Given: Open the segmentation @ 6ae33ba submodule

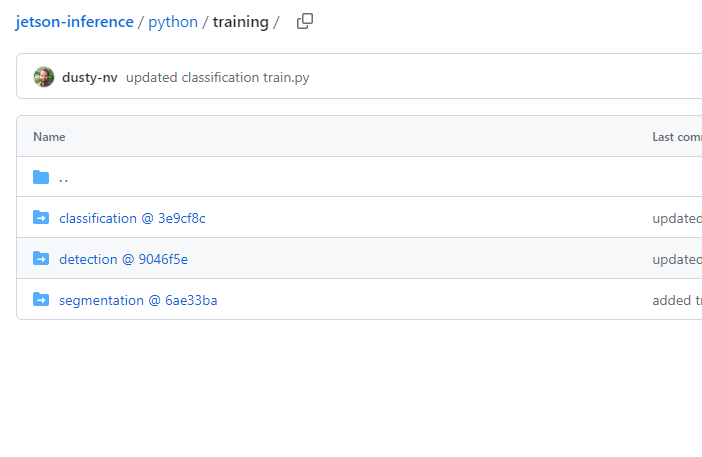Looking at the screenshot, I should click(138, 300).
